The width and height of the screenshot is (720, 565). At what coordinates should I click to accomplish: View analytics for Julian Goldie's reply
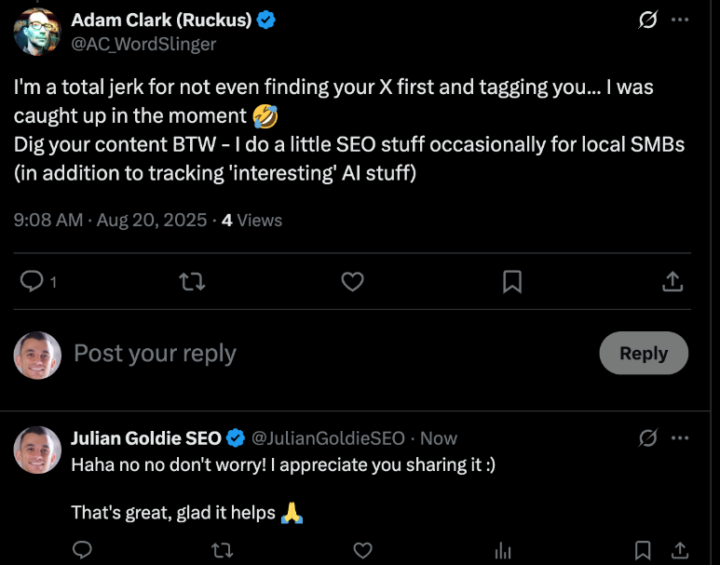[503, 550]
